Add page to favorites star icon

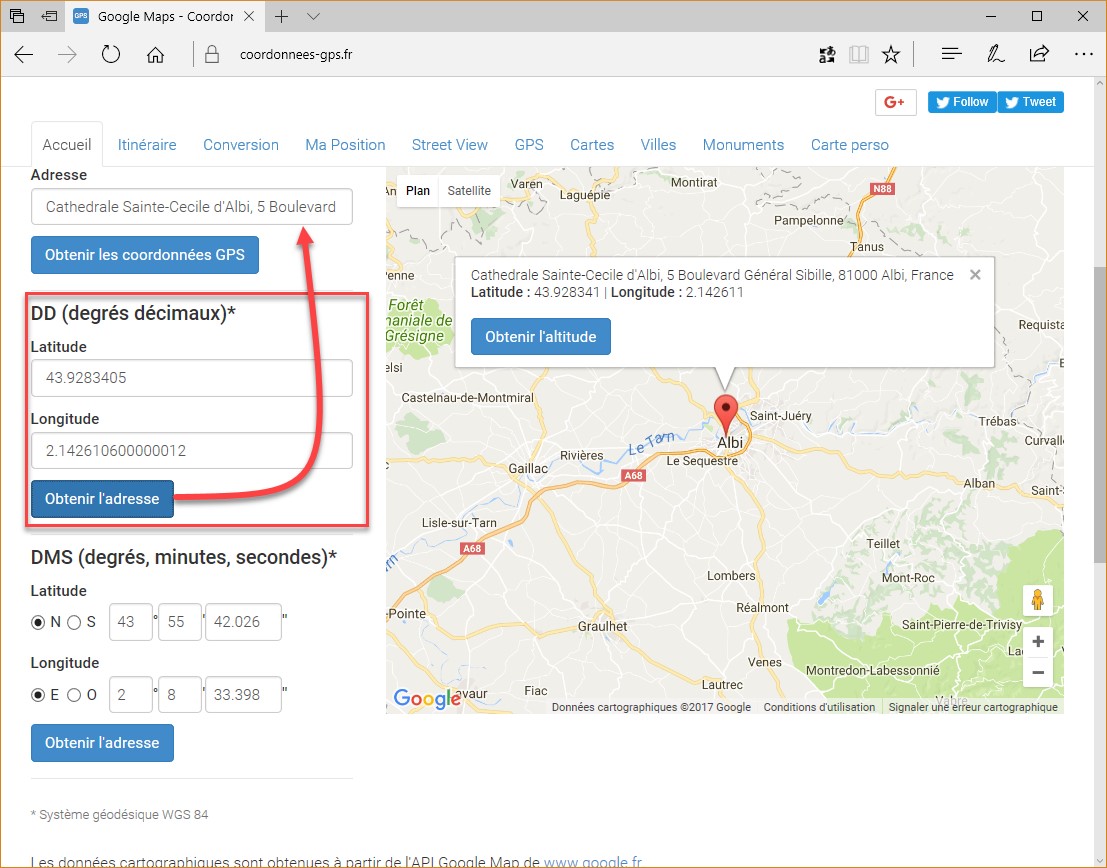(891, 55)
